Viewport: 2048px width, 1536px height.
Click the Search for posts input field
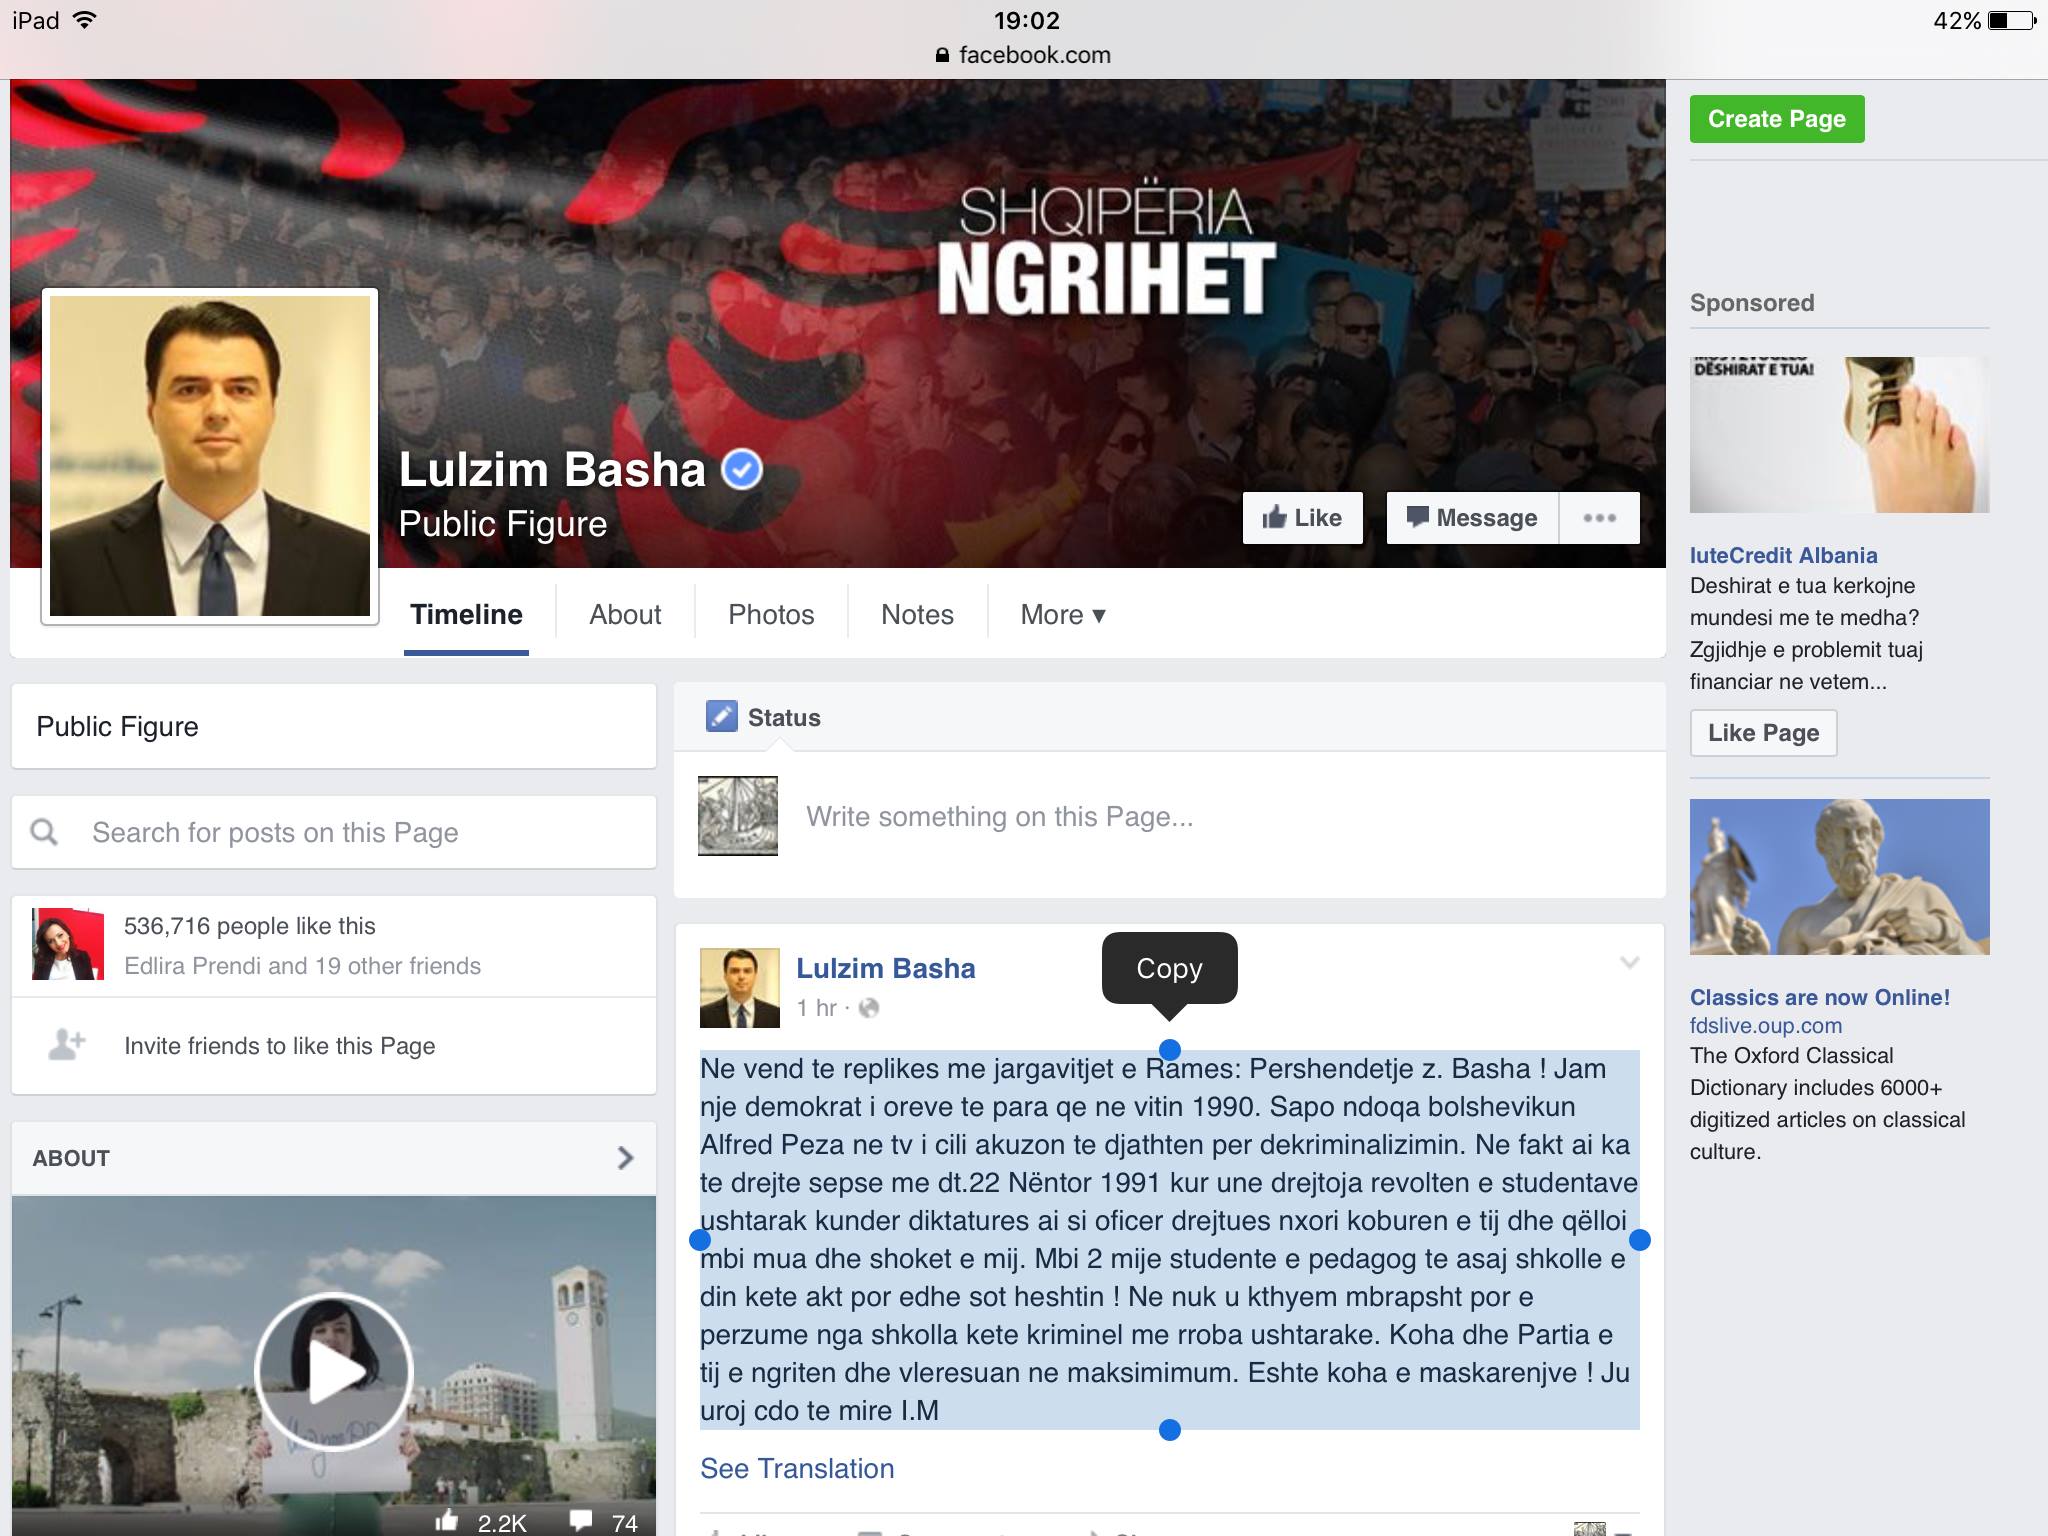334,832
